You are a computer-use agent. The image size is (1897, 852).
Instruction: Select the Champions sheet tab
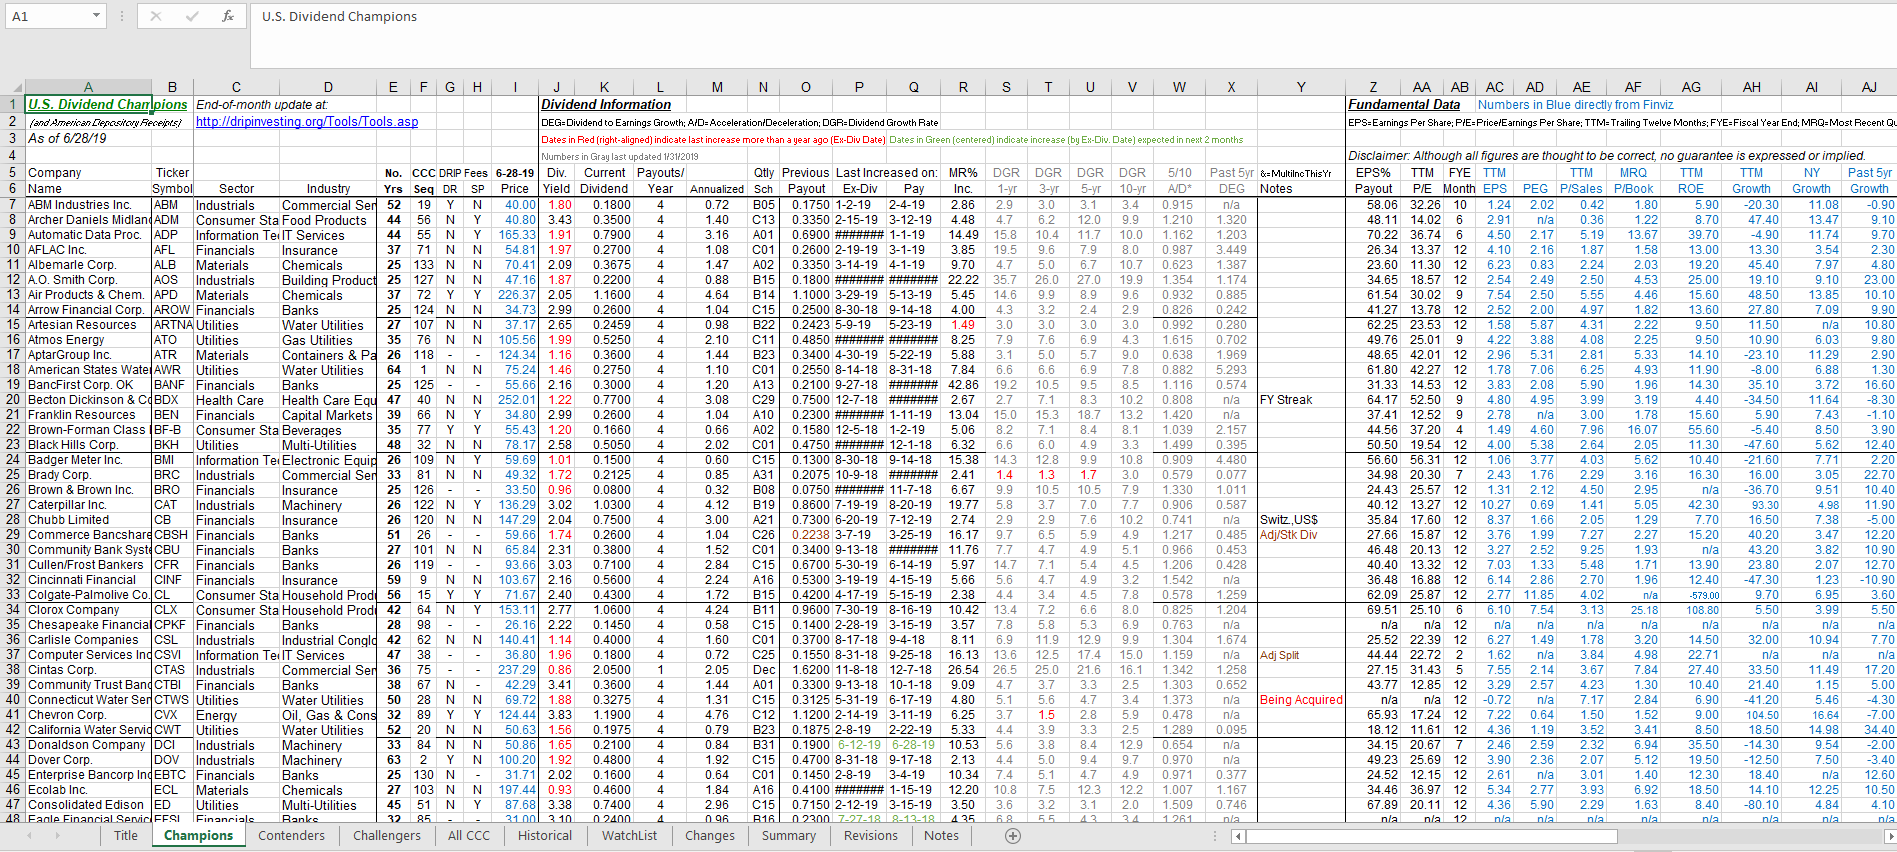click(x=198, y=836)
